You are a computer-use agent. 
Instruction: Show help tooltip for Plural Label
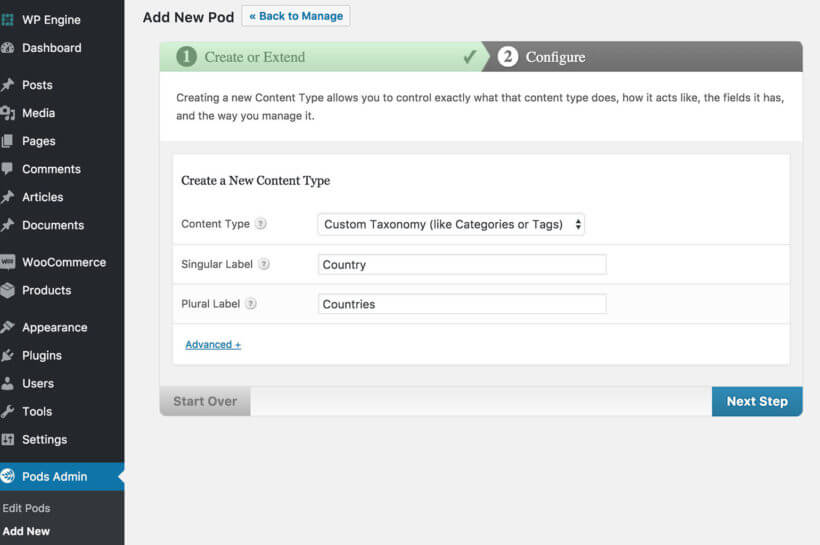point(251,304)
